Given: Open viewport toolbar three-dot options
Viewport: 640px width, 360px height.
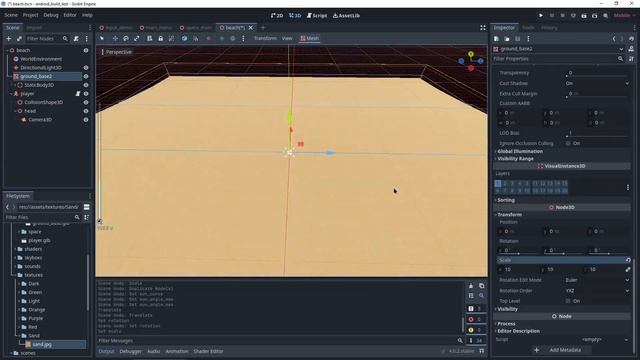Looking at the screenshot, I should [x=243, y=38].
